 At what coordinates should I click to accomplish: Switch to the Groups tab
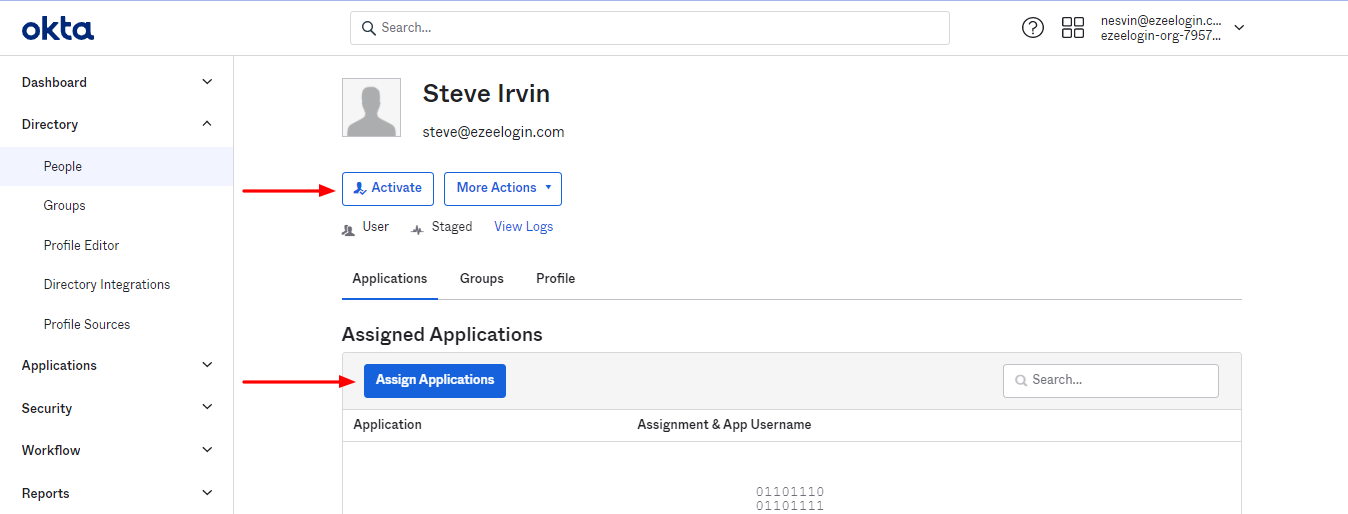tap(481, 278)
